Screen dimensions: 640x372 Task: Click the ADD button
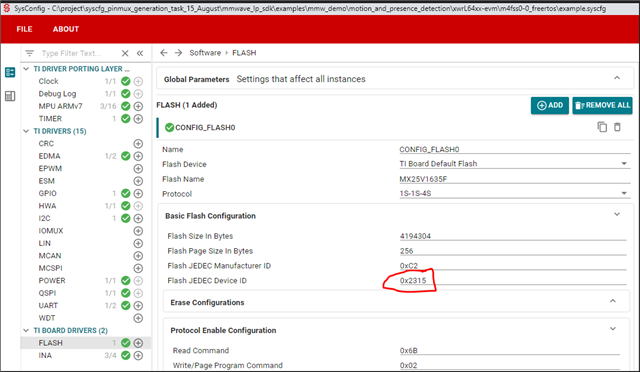click(x=550, y=105)
